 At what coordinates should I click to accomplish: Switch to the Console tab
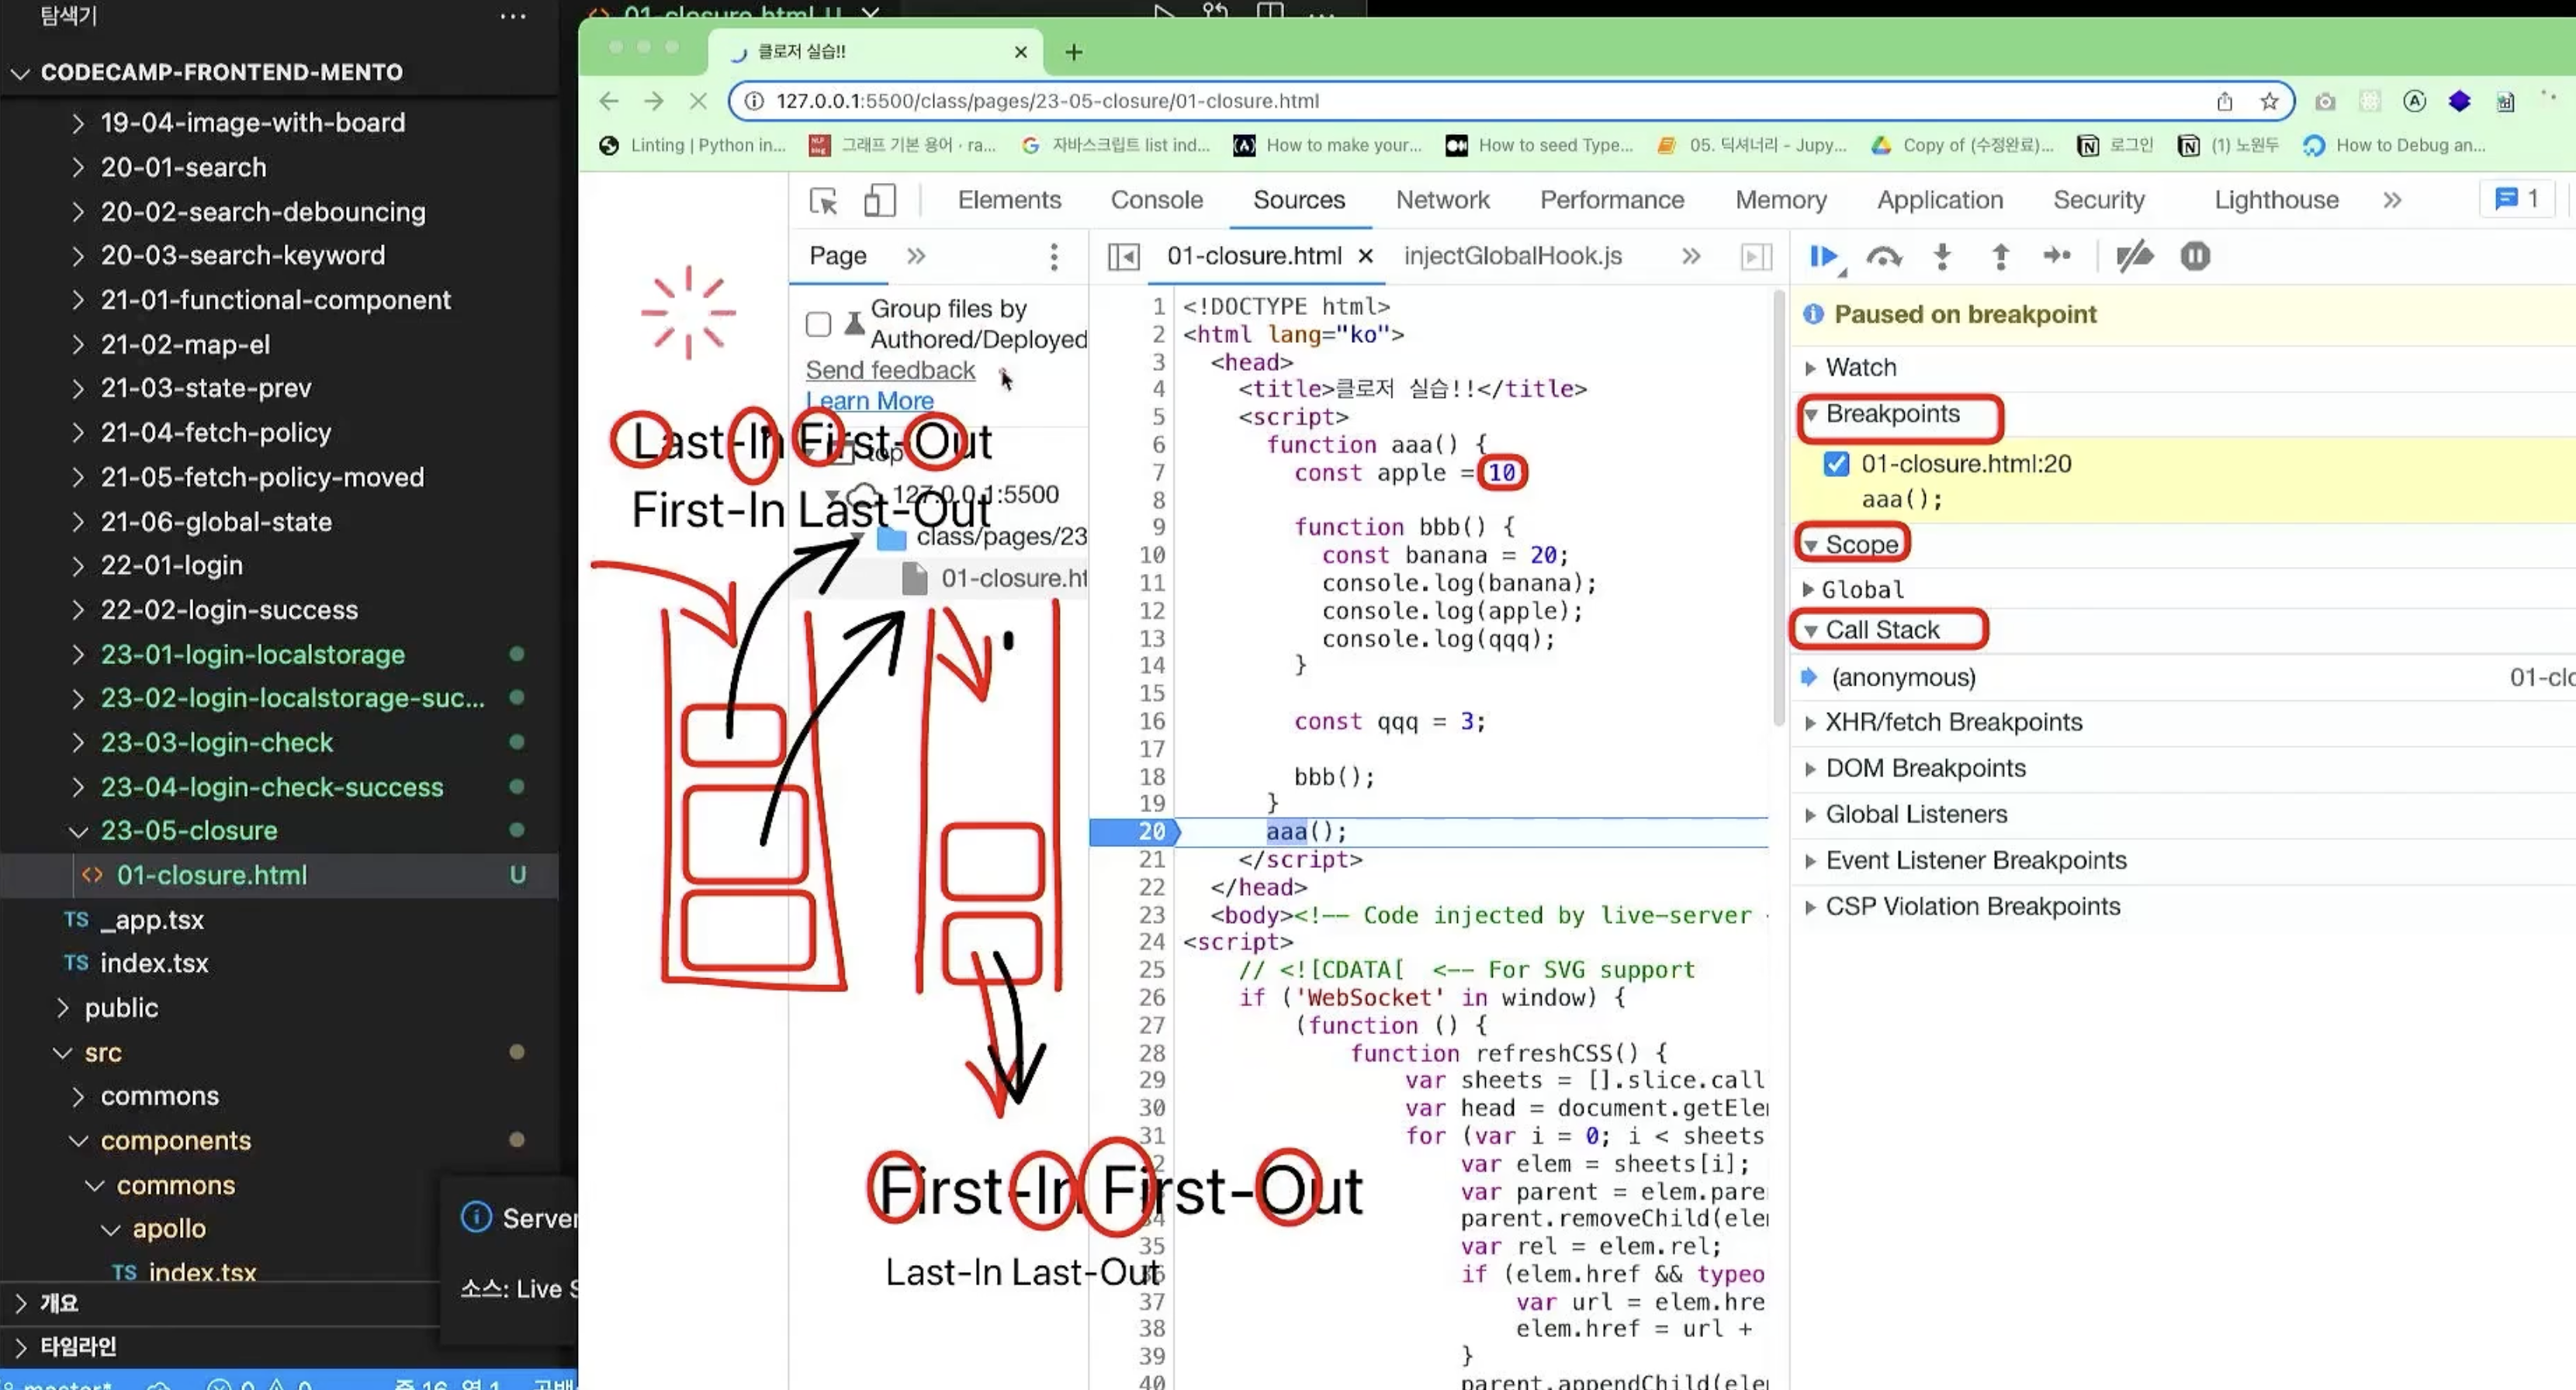click(x=1156, y=200)
